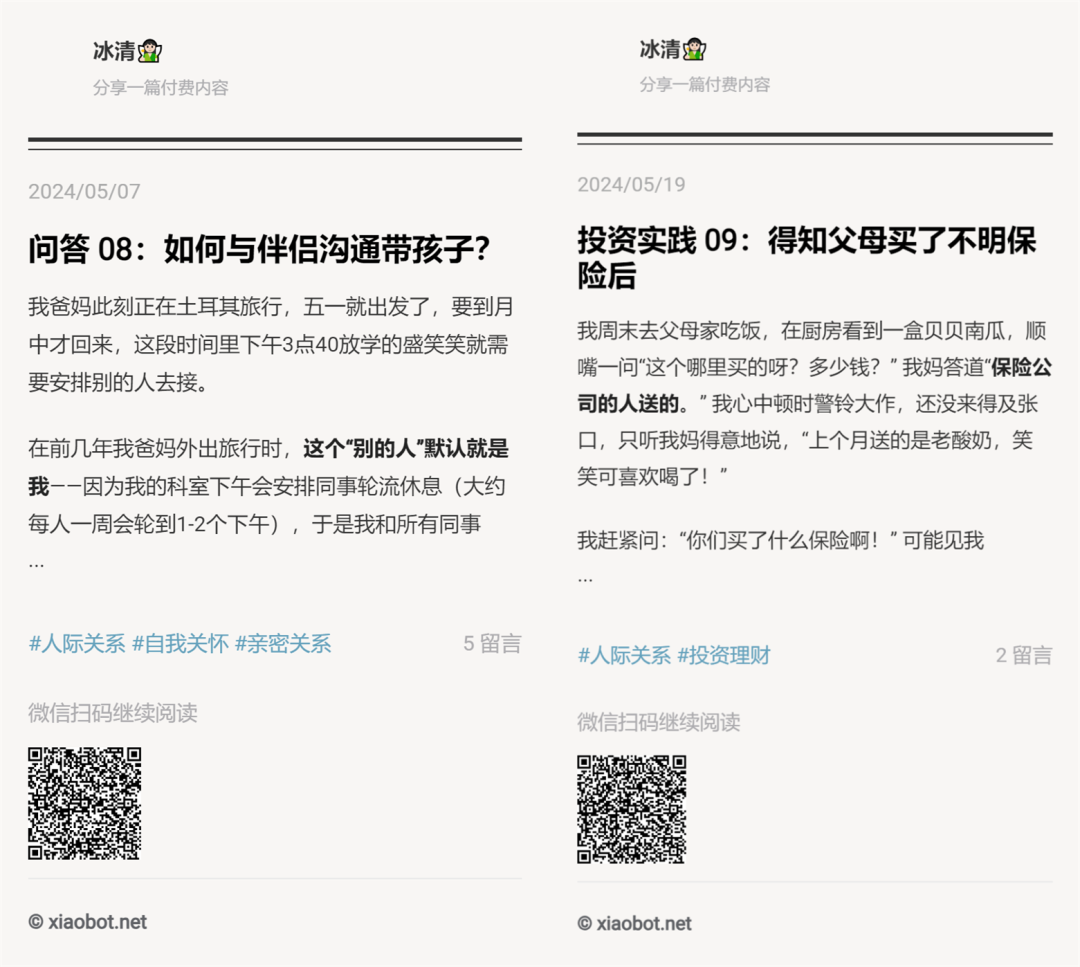Viewport: 1080px width, 967px height.
Task: Open the QR code under the 问答 08 article
Action: tap(85, 803)
